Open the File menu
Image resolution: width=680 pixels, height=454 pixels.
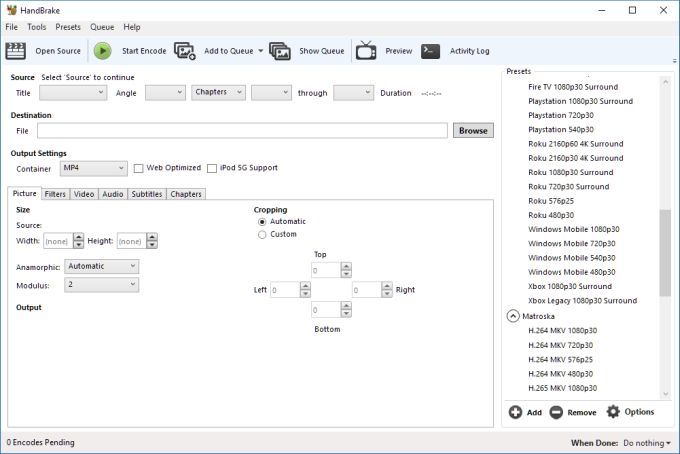click(x=11, y=27)
